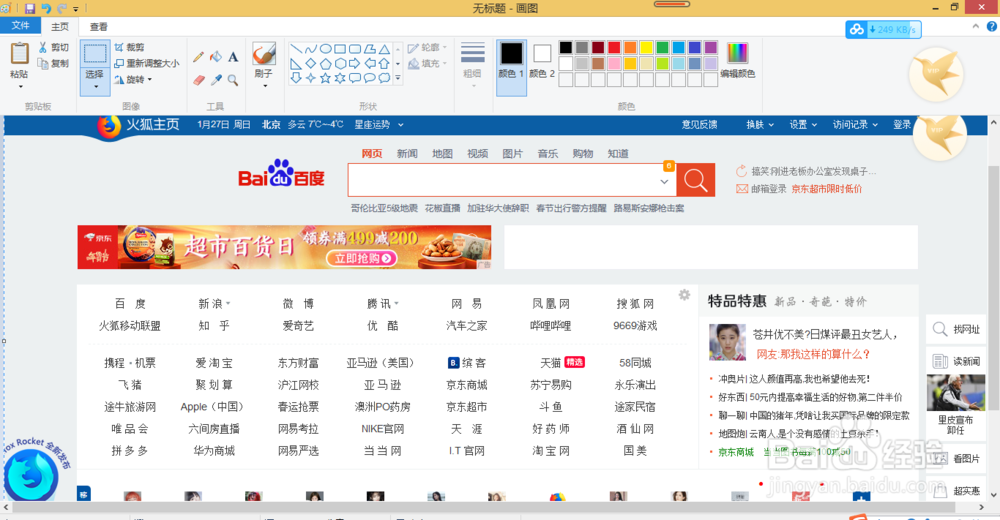
Task: Switch to the 主页 ribbon tab
Action: point(60,26)
